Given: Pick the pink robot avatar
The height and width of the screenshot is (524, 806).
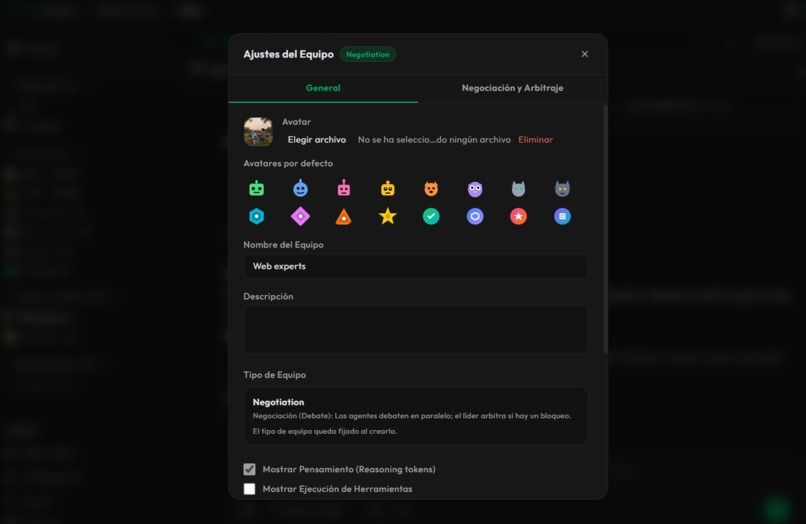Looking at the screenshot, I should (344, 189).
